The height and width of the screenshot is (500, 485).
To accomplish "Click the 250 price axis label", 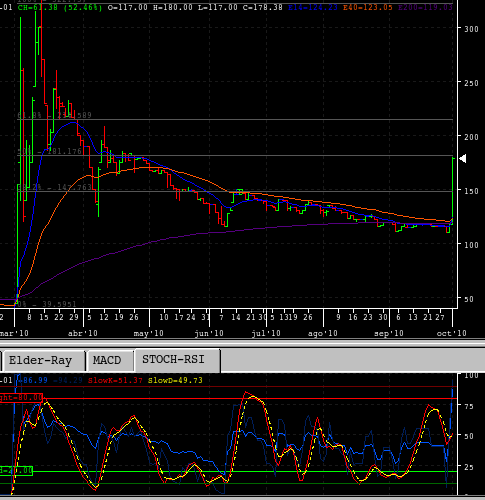I will click(x=471, y=83).
